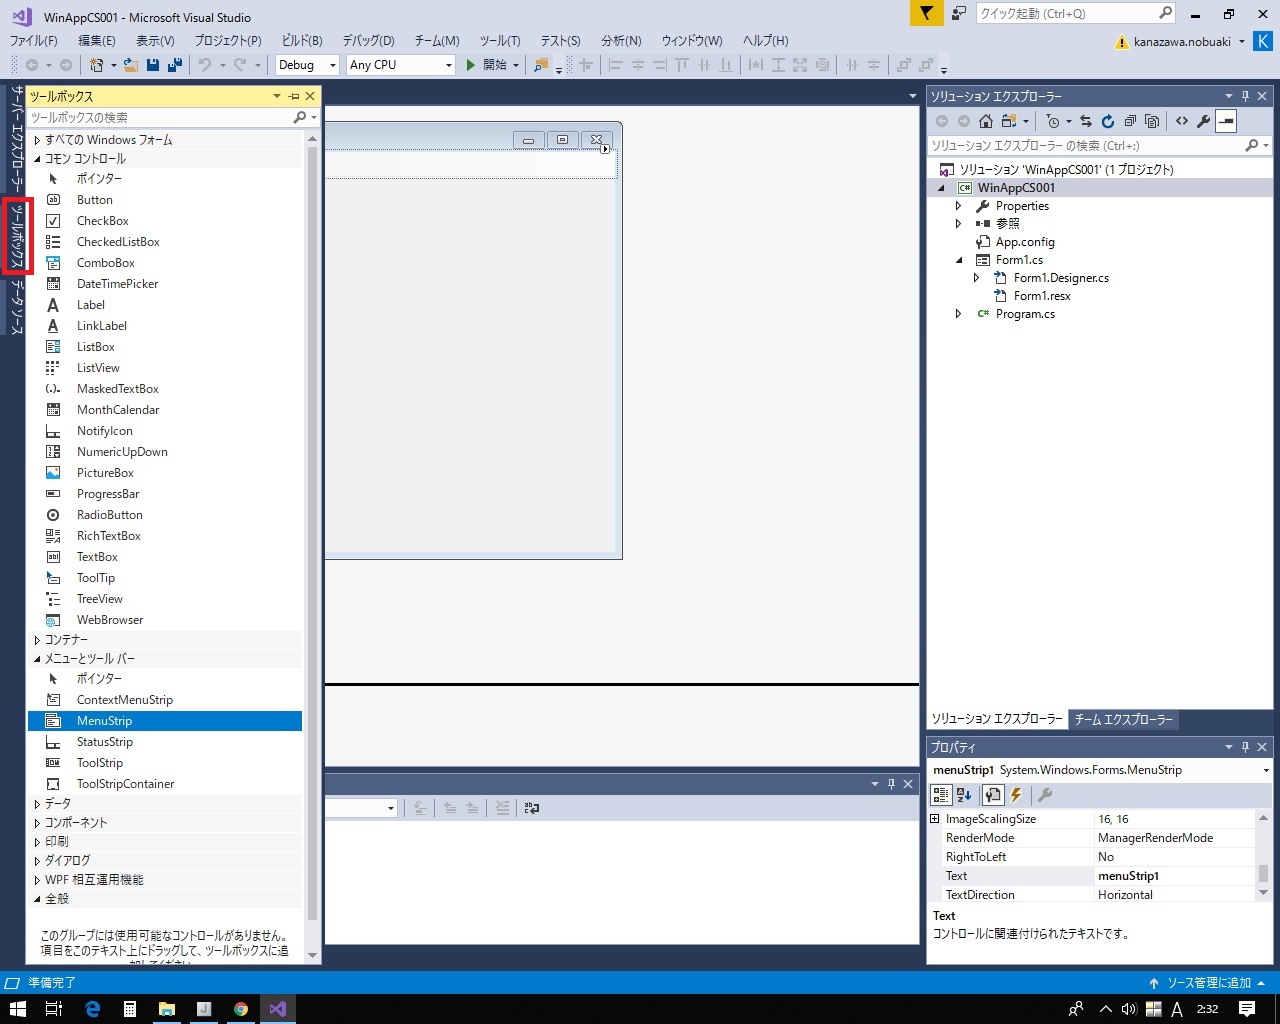
Task: Click Pending Changes Filter clock icon
Action: (x=1052, y=121)
